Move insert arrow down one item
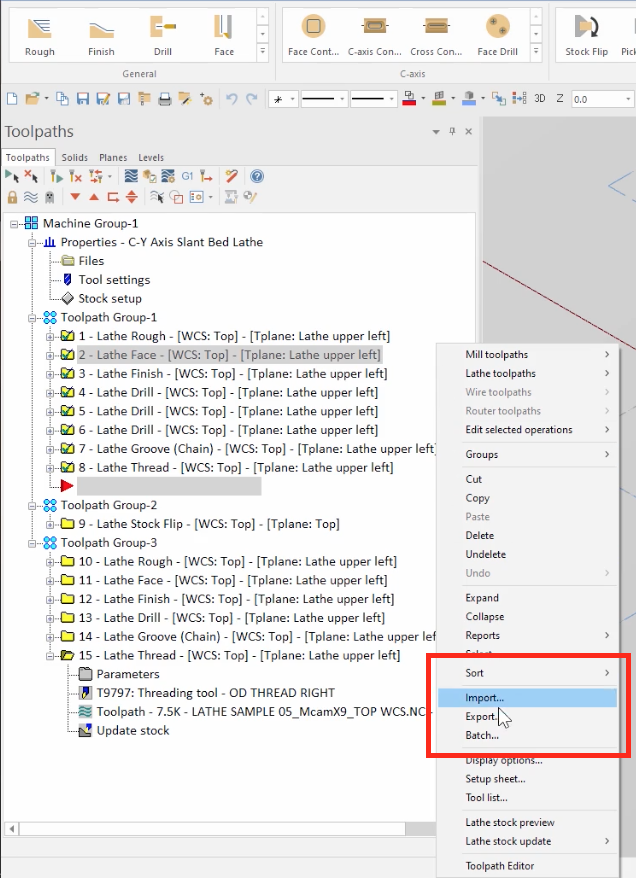Viewport: 636px width, 886px height. pyautogui.click(x=75, y=197)
